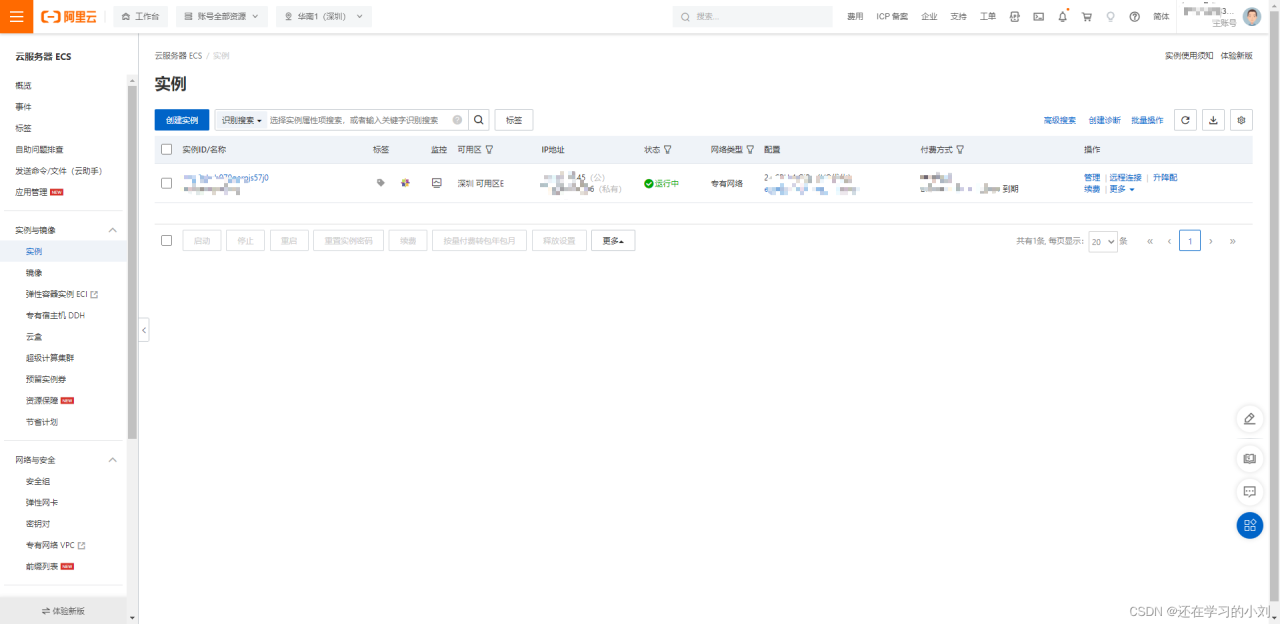Click the blue 创建实例 button

point(182,120)
